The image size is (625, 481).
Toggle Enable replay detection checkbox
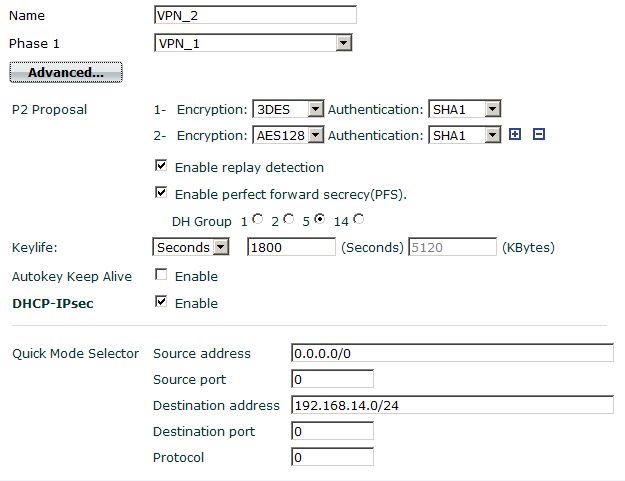(x=161, y=167)
